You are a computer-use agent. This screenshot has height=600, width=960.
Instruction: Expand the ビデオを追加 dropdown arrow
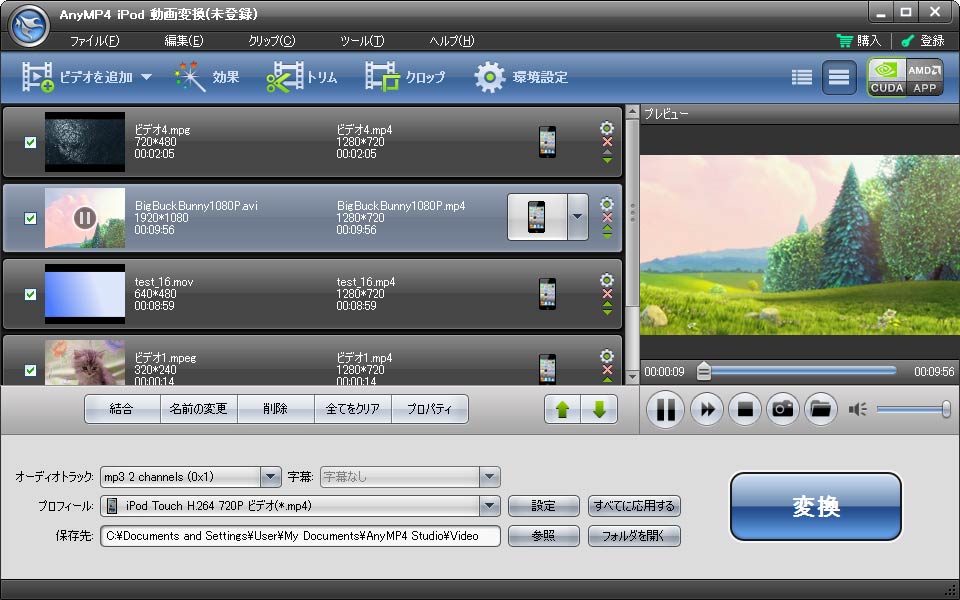tap(146, 77)
